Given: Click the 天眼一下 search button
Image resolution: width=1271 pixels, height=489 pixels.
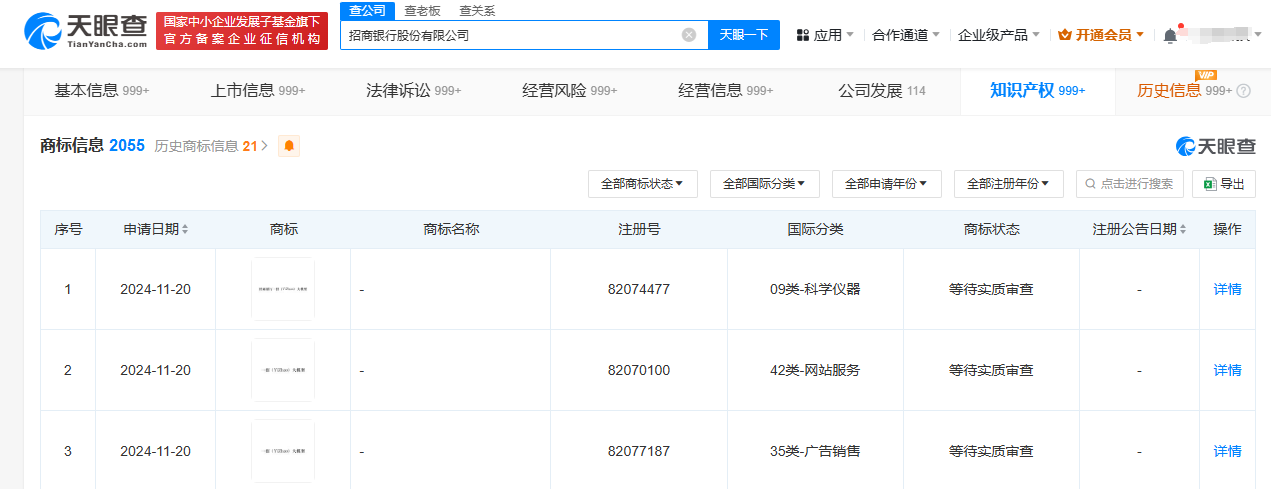Looking at the screenshot, I should click(x=744, y=35).
